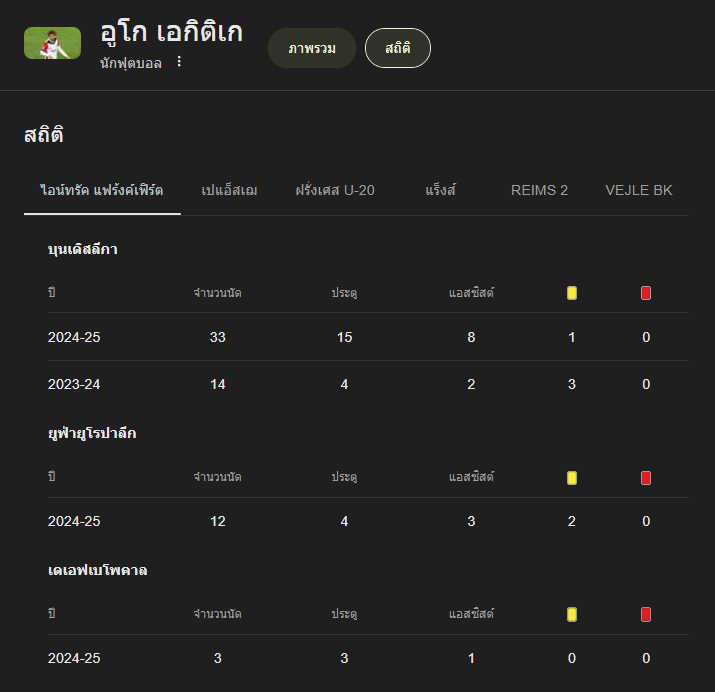Click the บุนเดิสลีกา league heading
The width and height of the screenshot is (715, 692).
coord(83,249)
